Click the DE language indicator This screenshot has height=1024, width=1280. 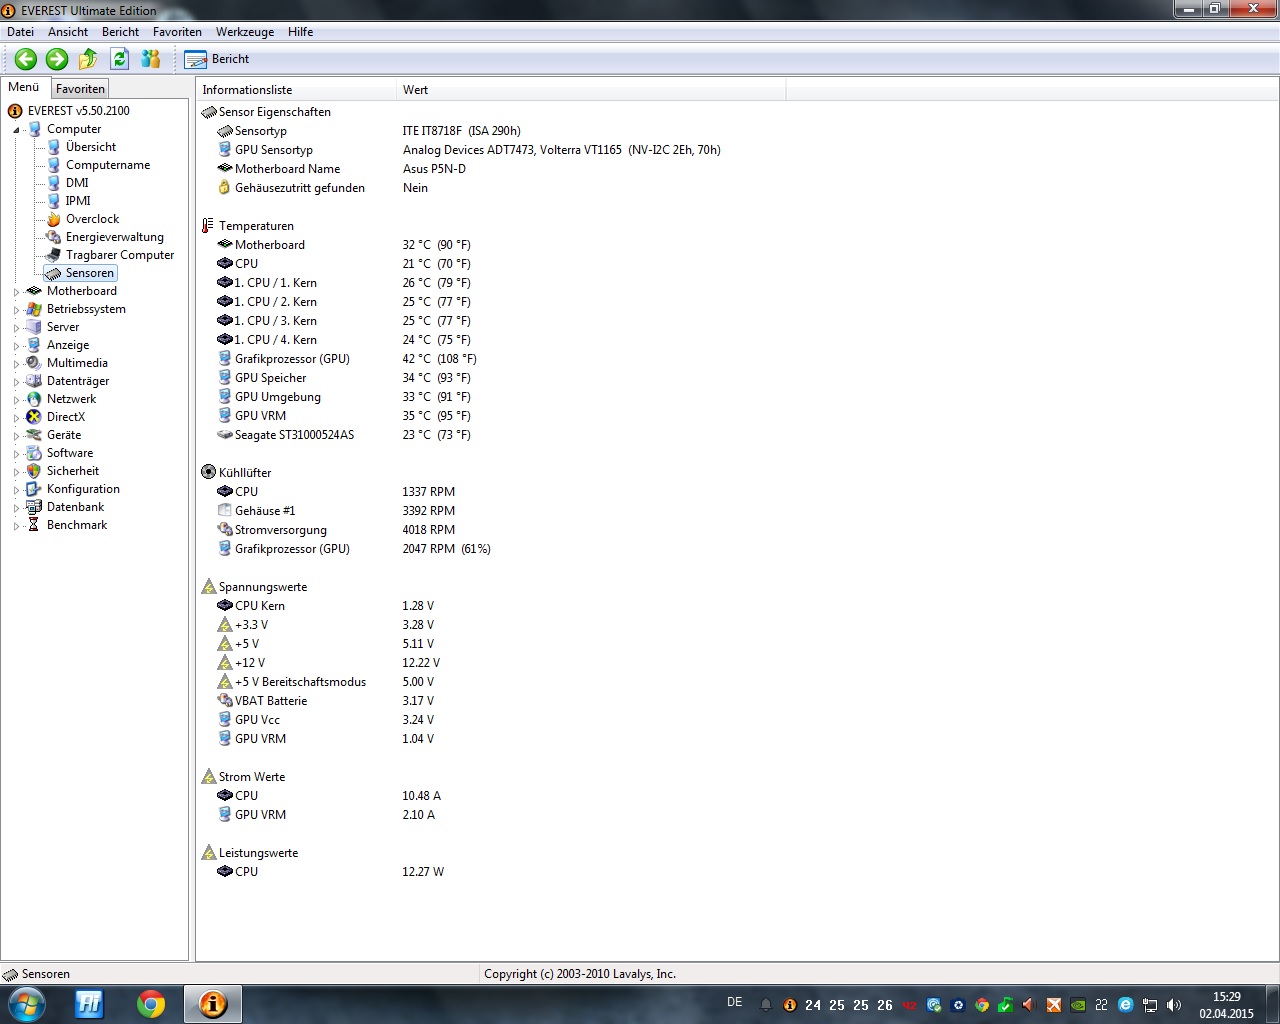[735, 1002]
